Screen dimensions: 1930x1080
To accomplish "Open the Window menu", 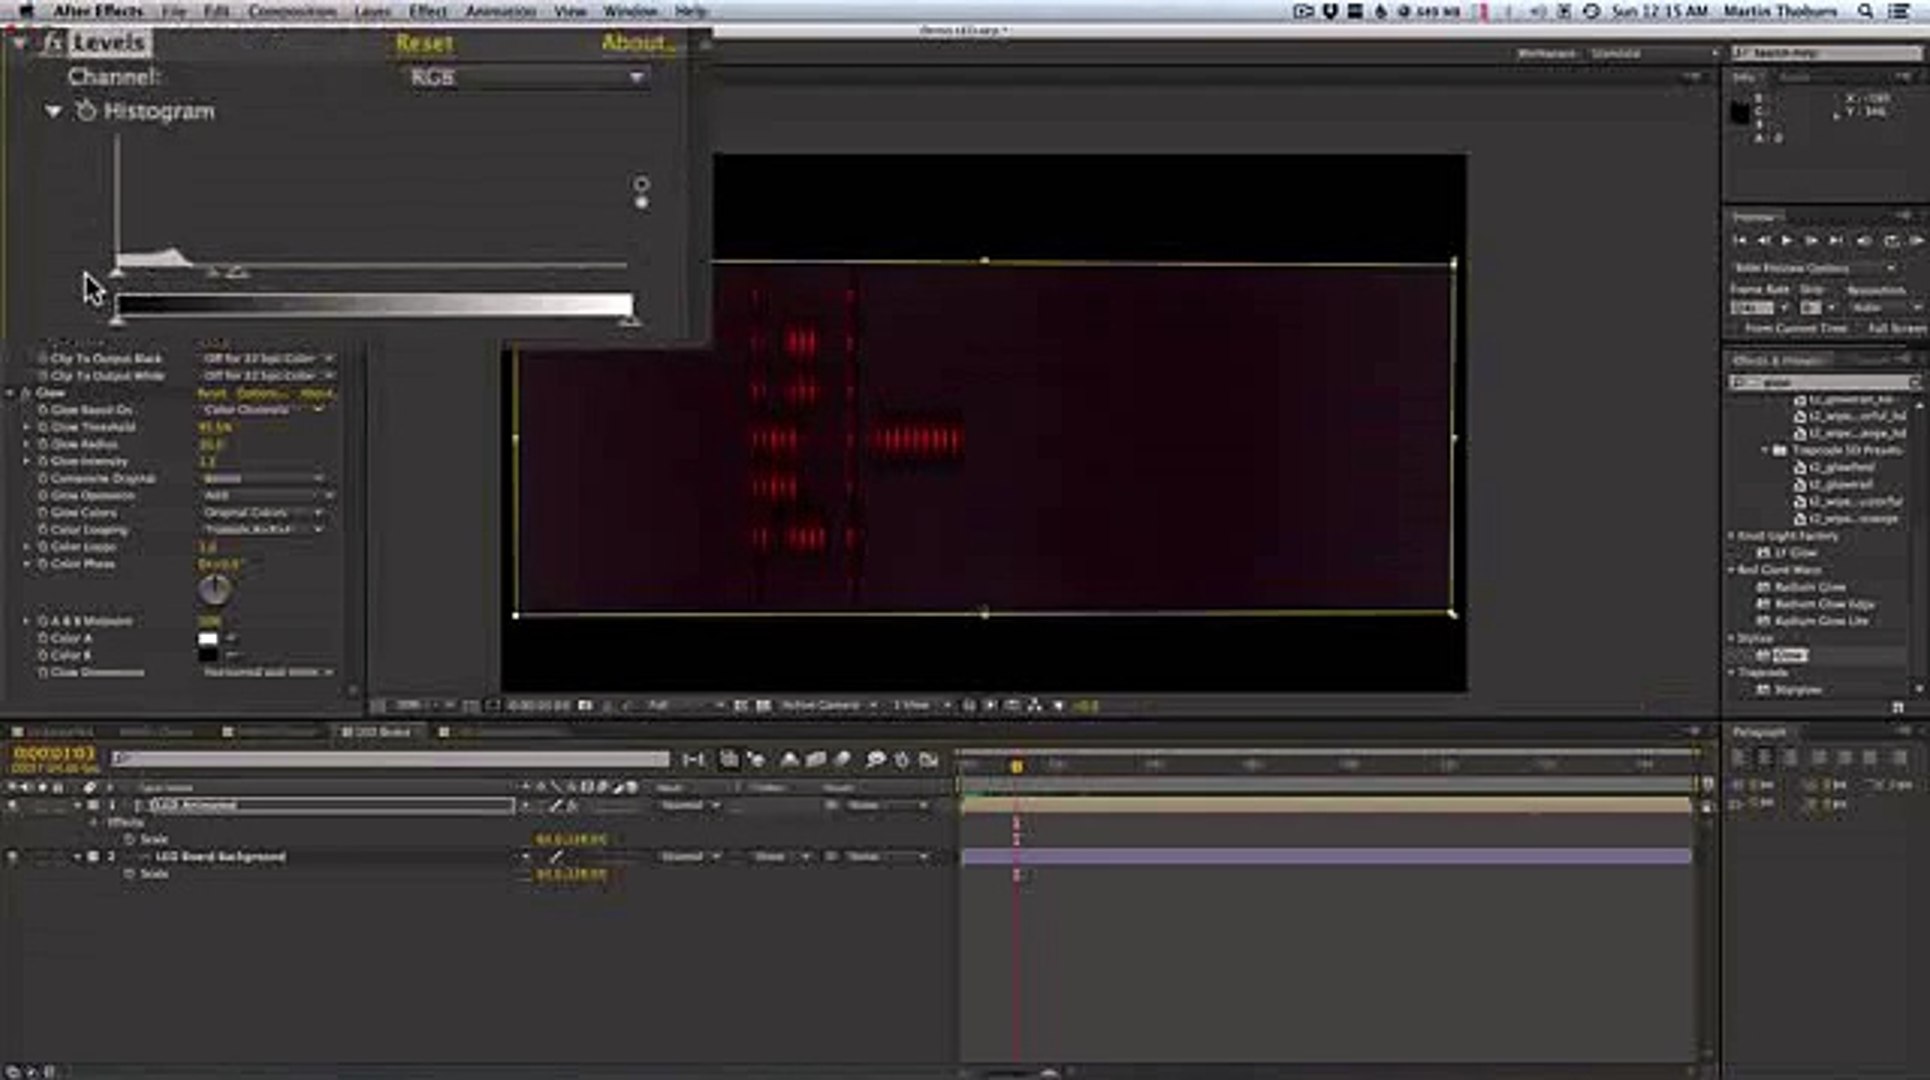I will pos(630,11).
